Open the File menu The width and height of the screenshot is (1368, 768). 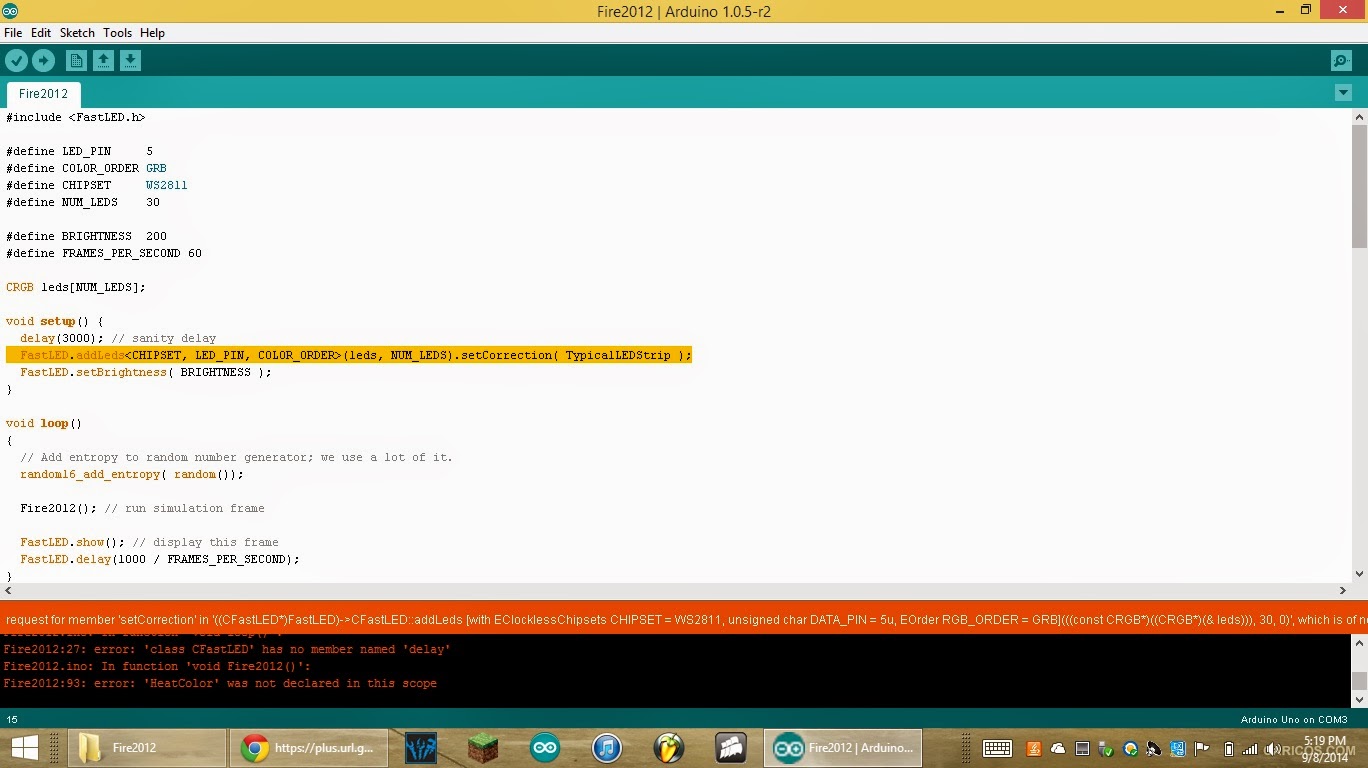pos(13,33)
